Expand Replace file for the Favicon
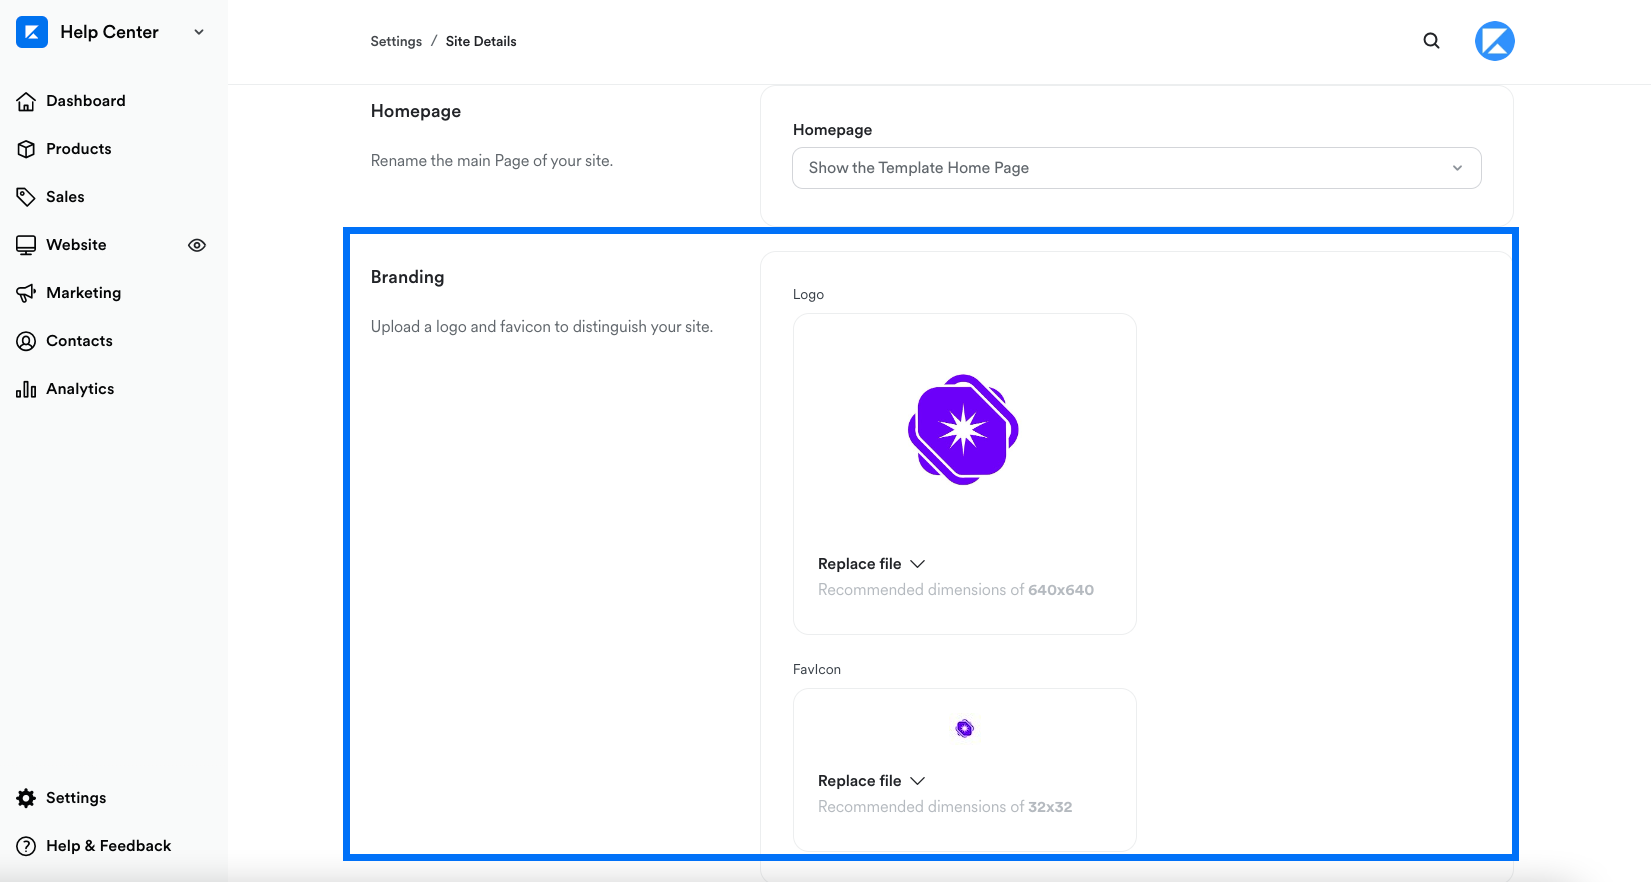Screen dimensions: 1651x882 pyautogui.click(x=871, y=781)
